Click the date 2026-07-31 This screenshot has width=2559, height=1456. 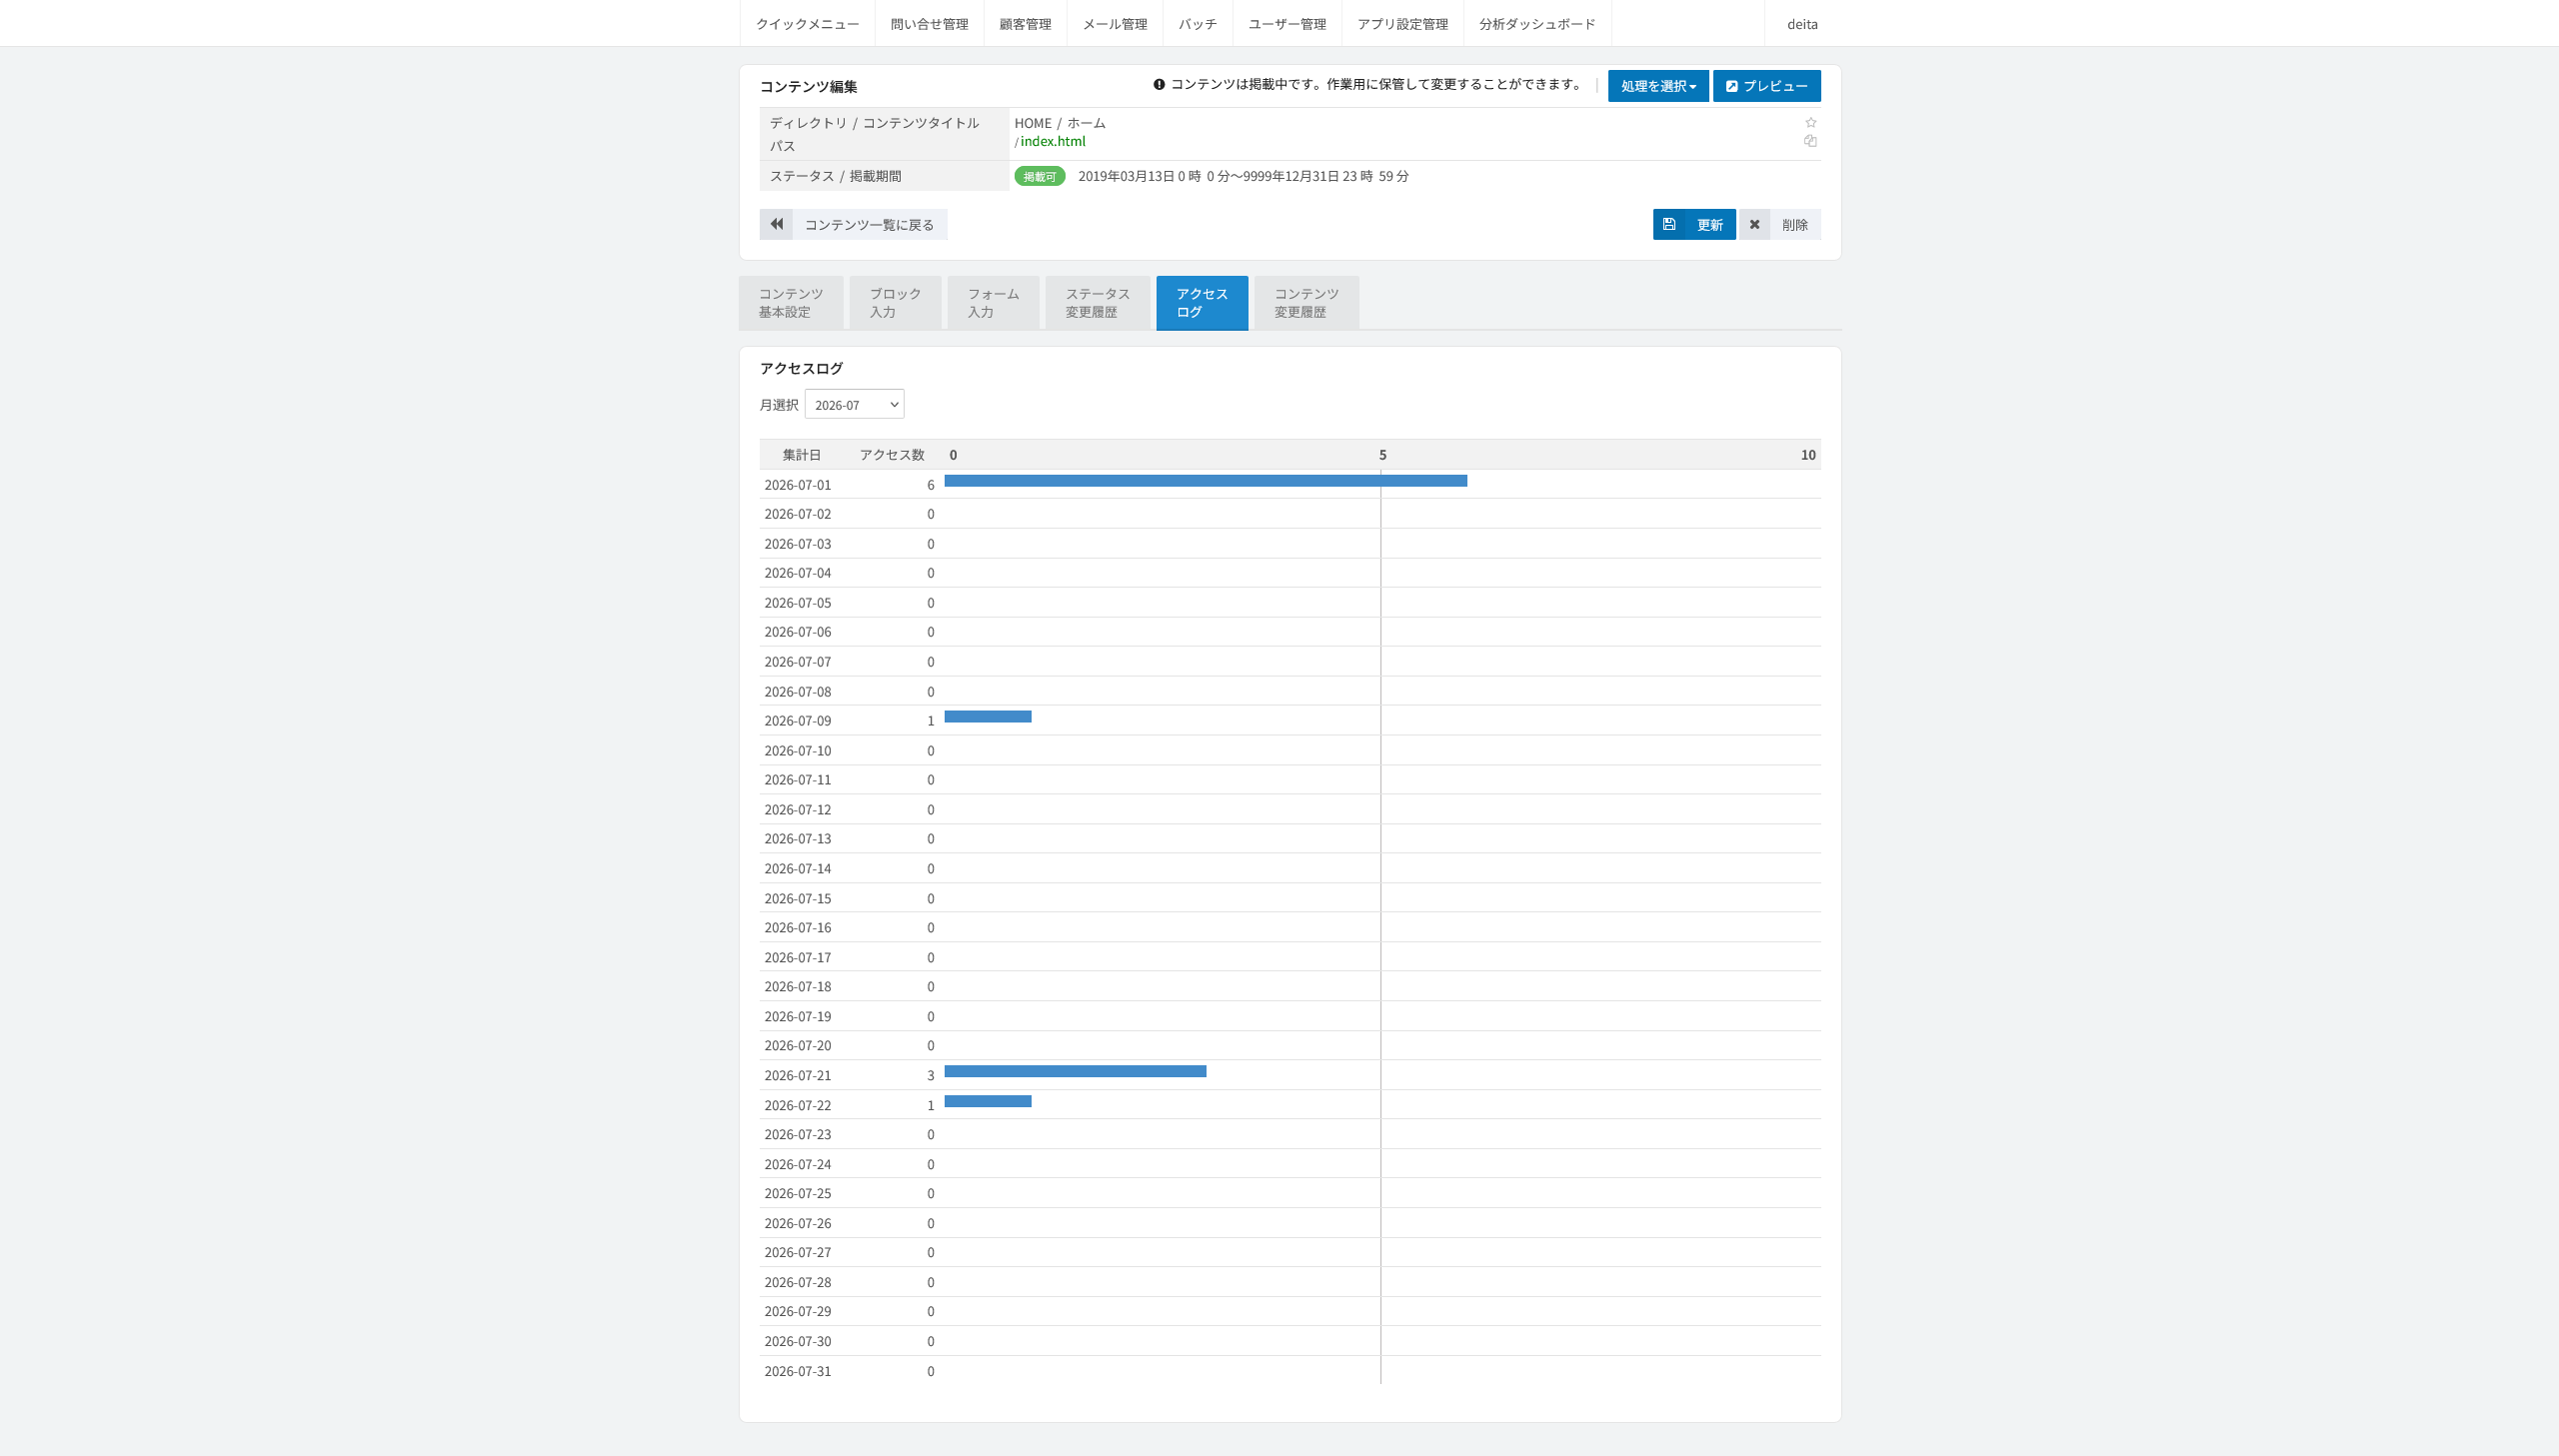click(x=797, y=1372)
